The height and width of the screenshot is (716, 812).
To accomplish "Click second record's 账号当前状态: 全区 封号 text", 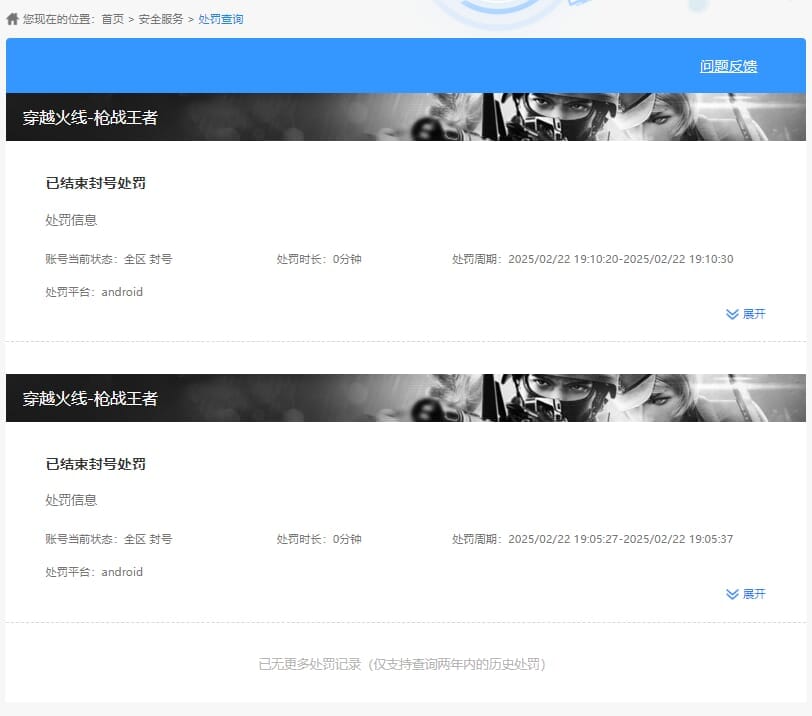I will click(108, 539).
